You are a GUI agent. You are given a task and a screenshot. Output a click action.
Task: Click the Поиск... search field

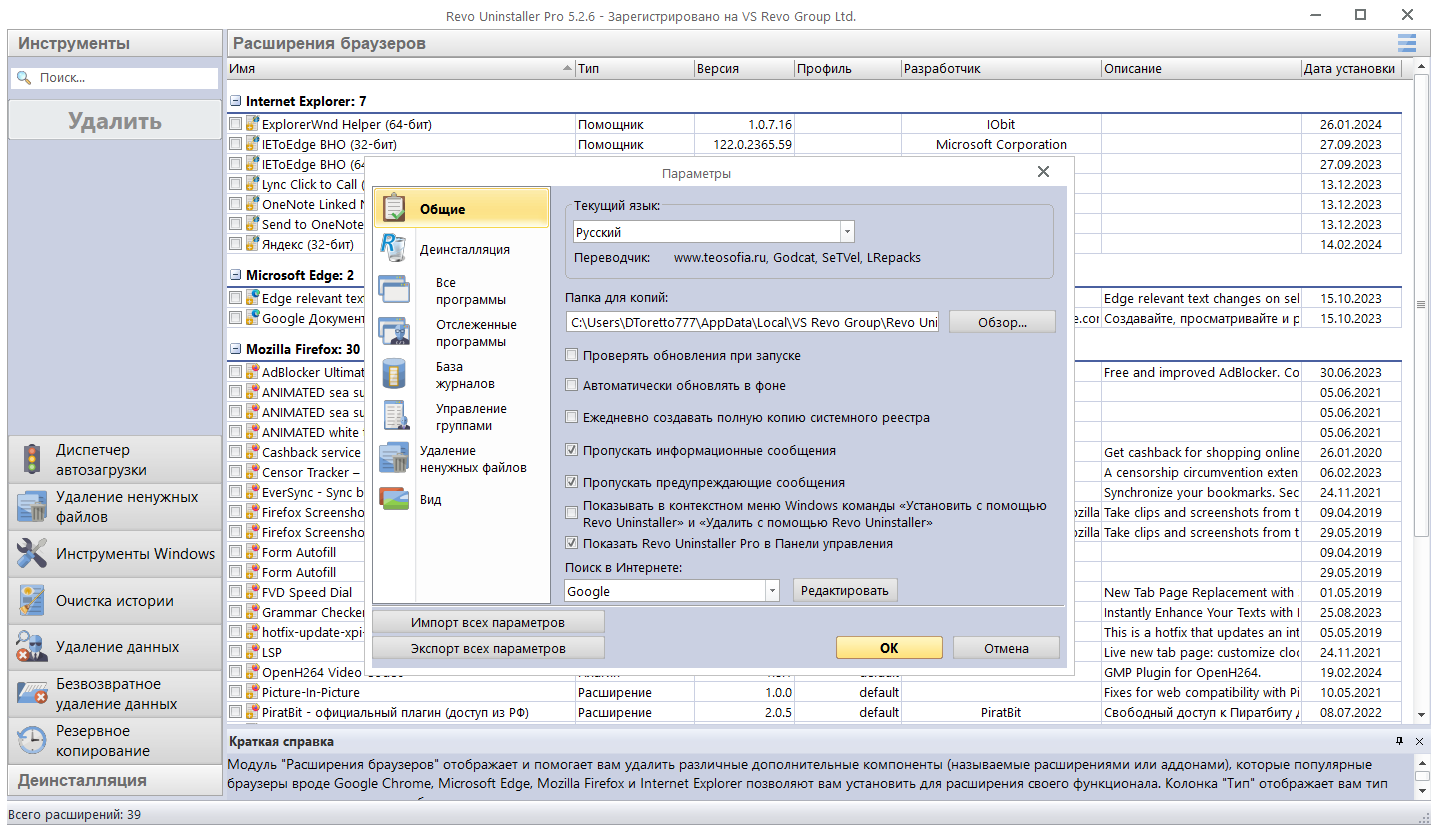(x=114, y=77)
